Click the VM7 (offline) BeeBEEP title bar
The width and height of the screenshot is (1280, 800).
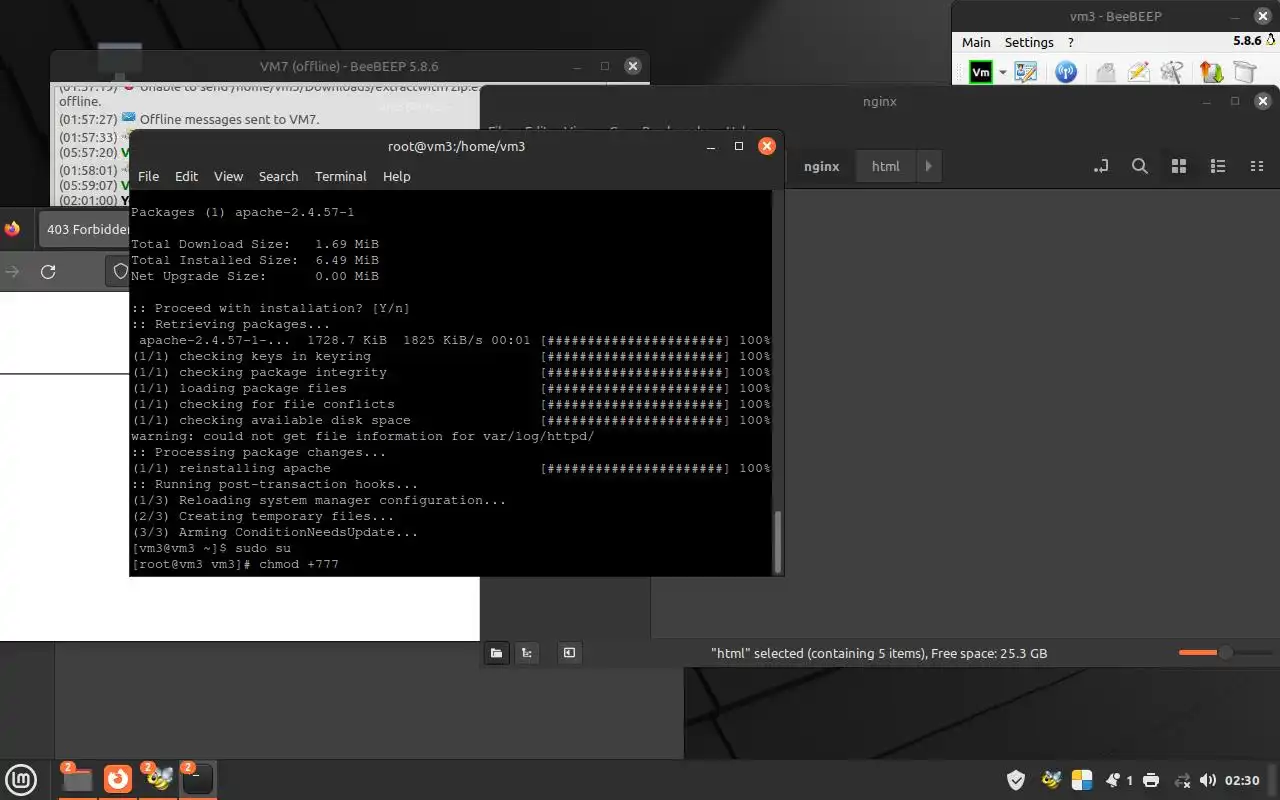(349, 66)
